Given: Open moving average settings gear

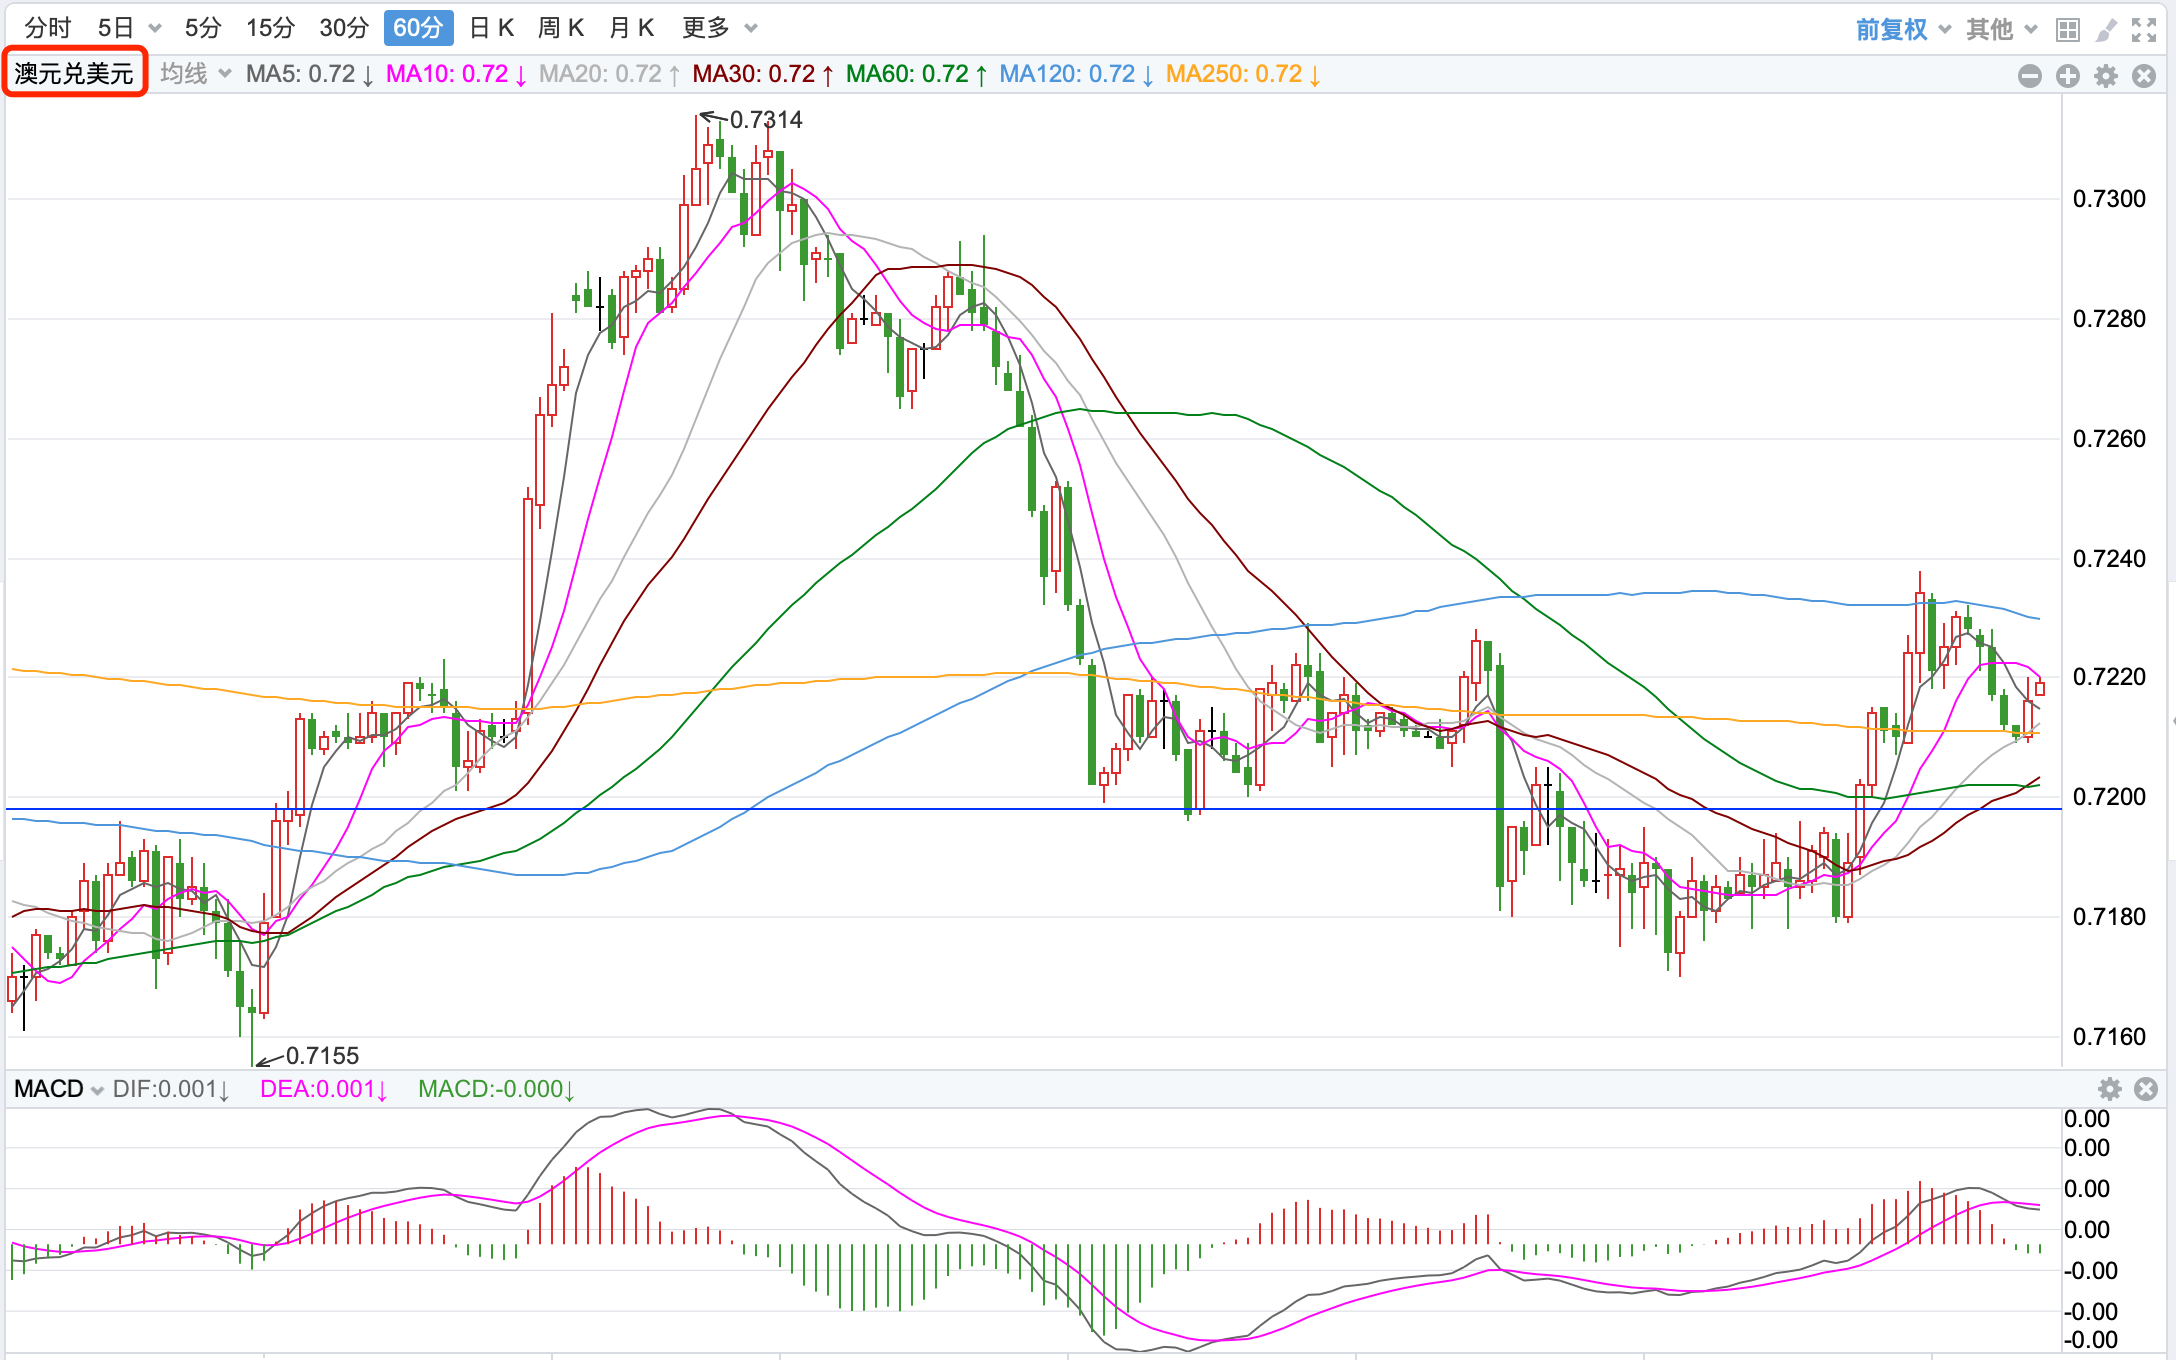Looking at the screenshot, I should click(x=2106, y=76).
